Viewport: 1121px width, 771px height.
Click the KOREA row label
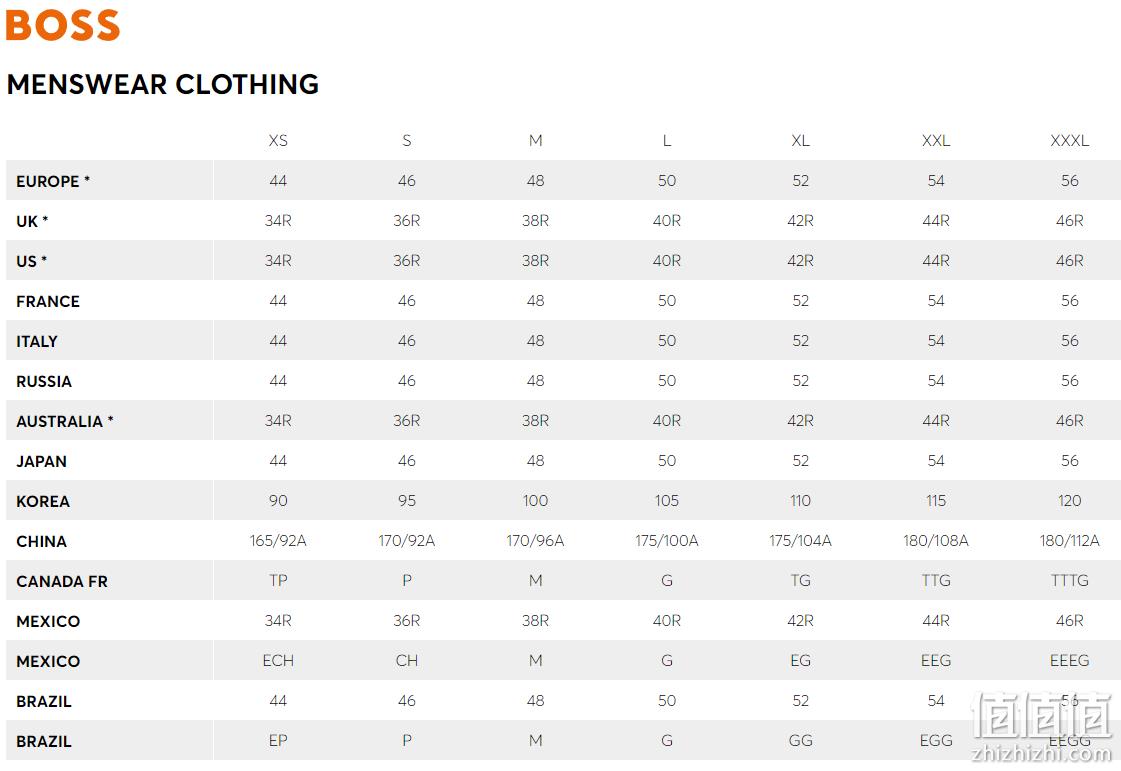tap(43, 501)
